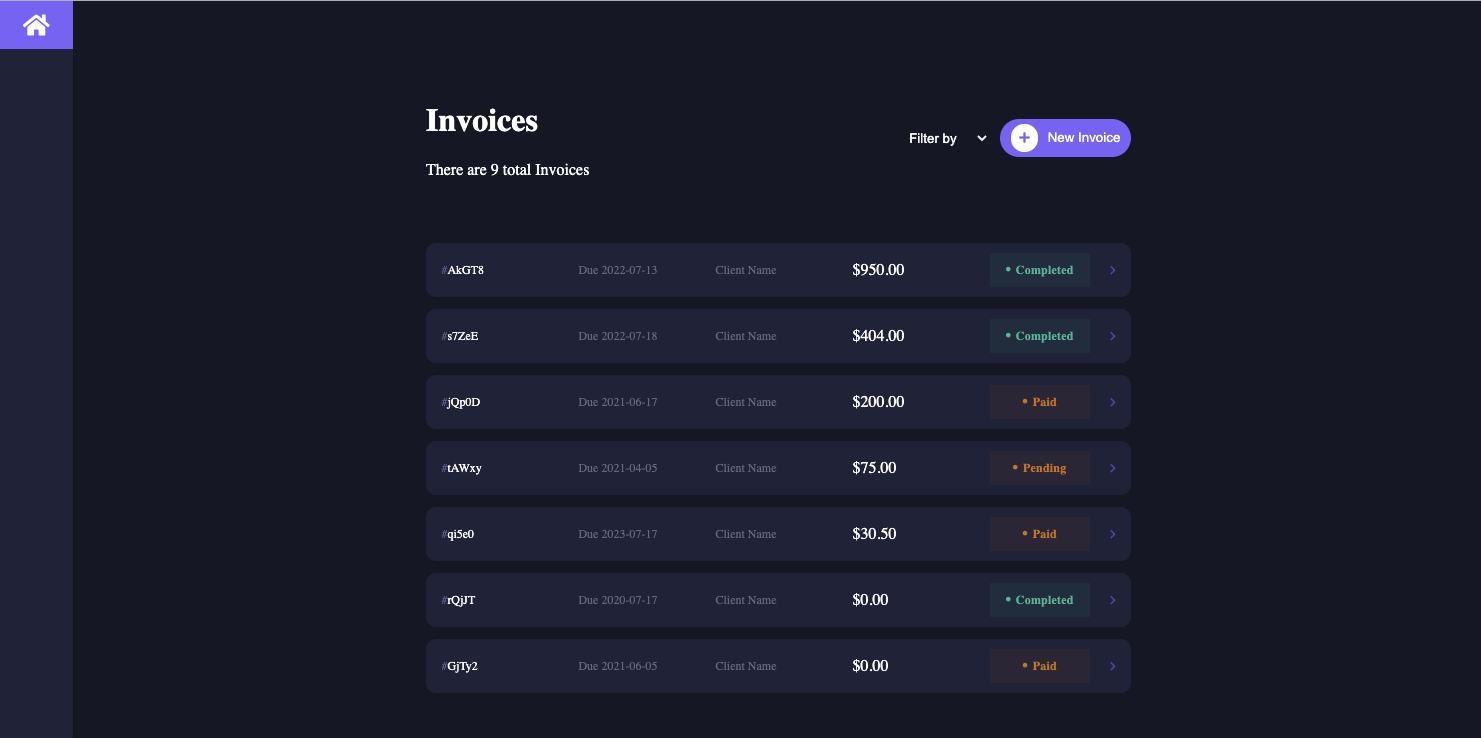1481x738 pixels.
Task: Click the arrow icon on invoice s7ZeE
Action: [x=1112, y=335]
